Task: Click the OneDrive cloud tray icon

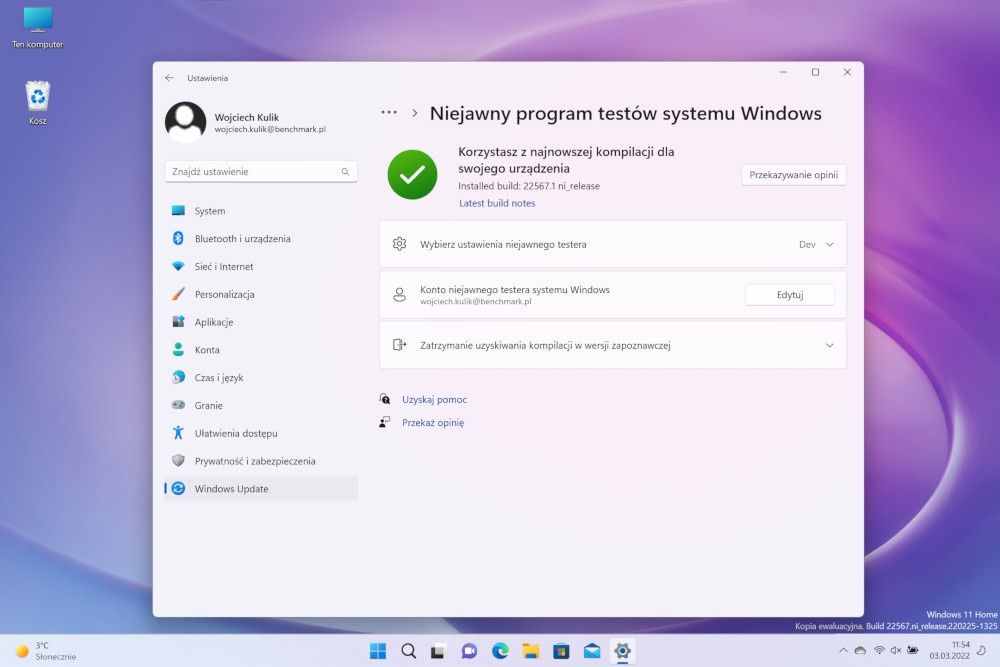Action: pos(860,650)
